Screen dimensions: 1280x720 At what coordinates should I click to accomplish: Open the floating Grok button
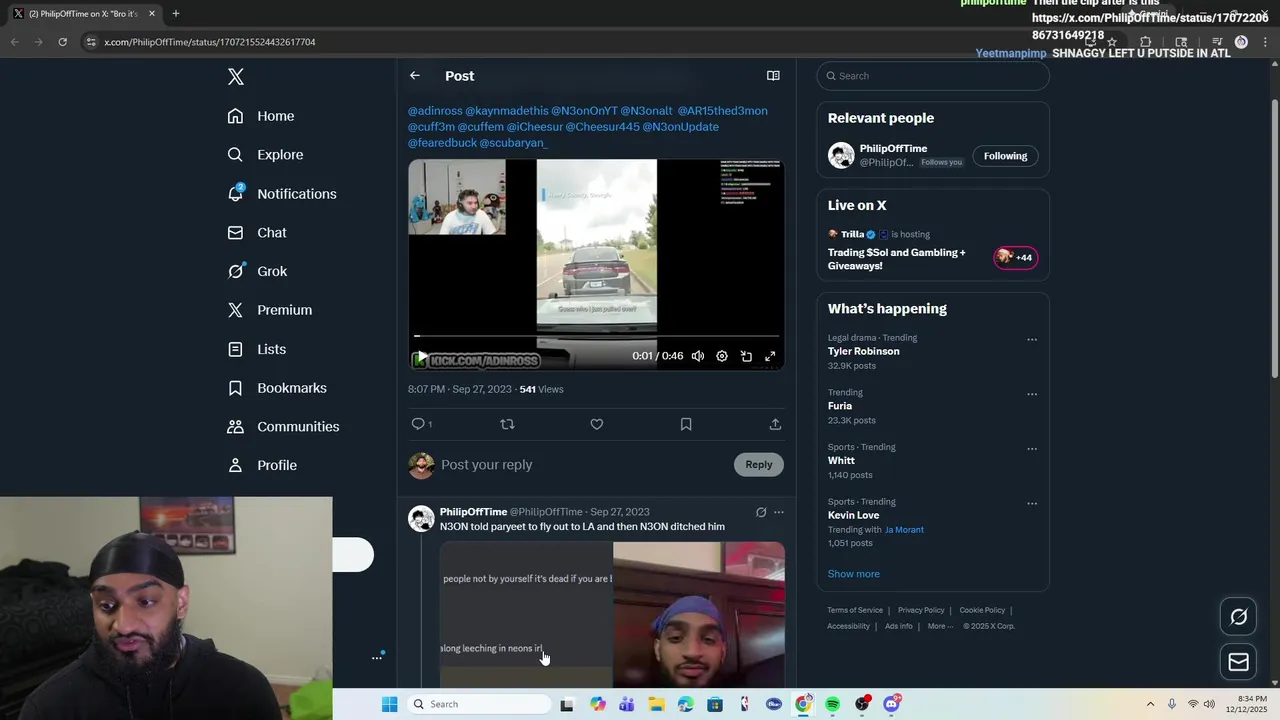(1238, 617)
